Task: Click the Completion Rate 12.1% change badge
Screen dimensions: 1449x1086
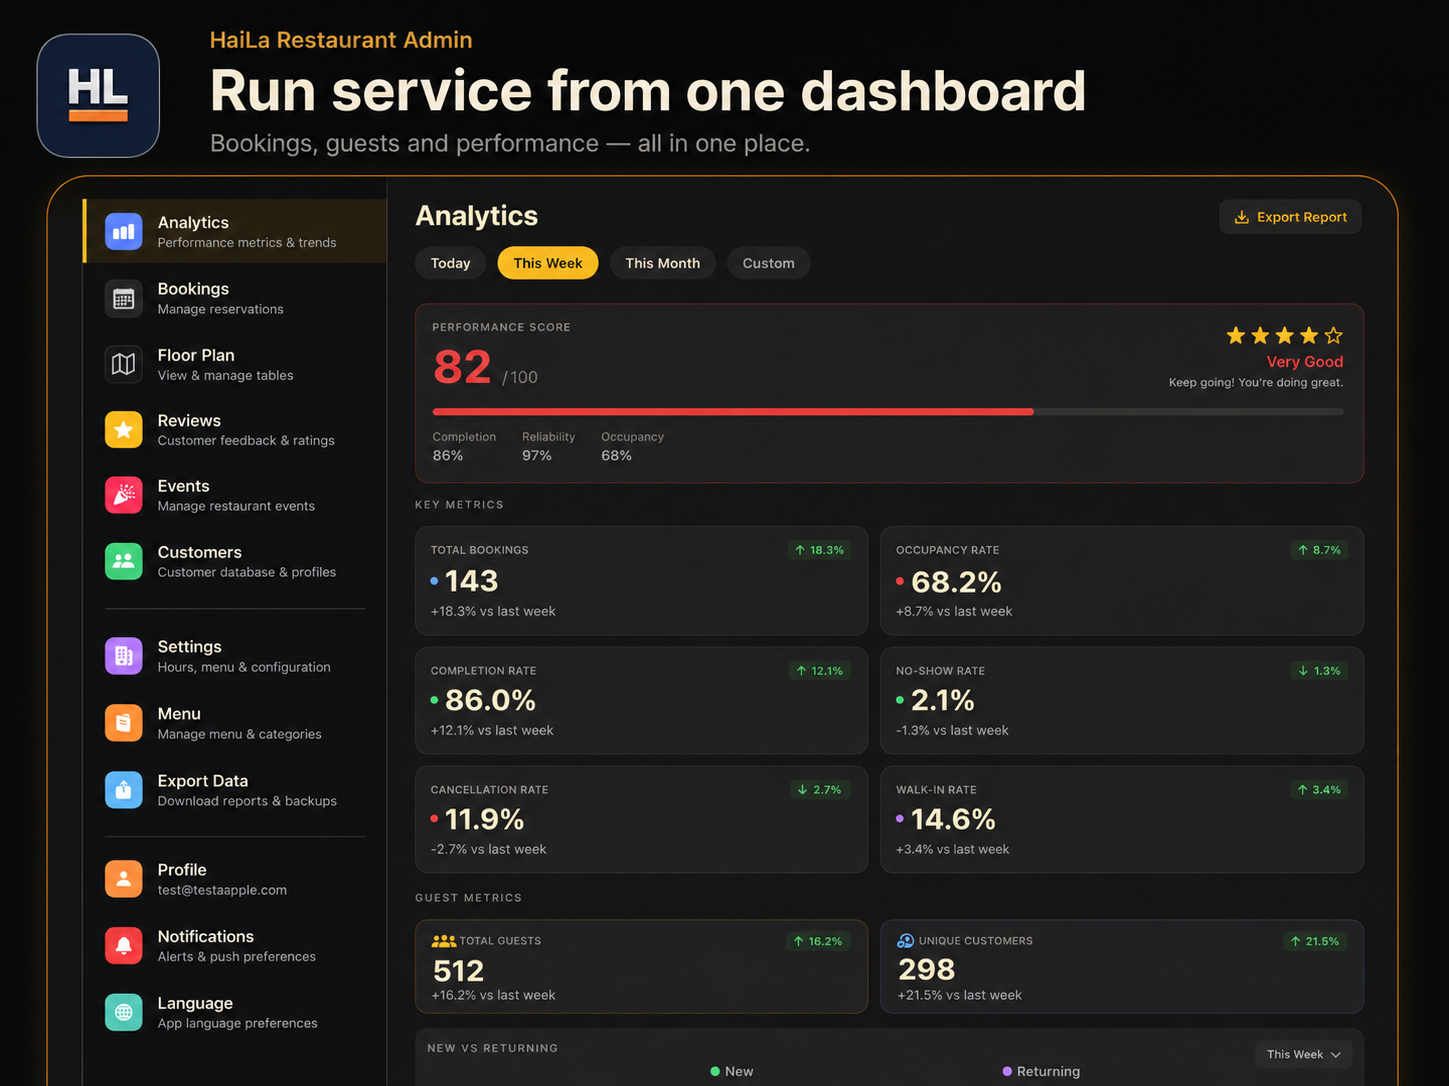Action: [819, 671]
